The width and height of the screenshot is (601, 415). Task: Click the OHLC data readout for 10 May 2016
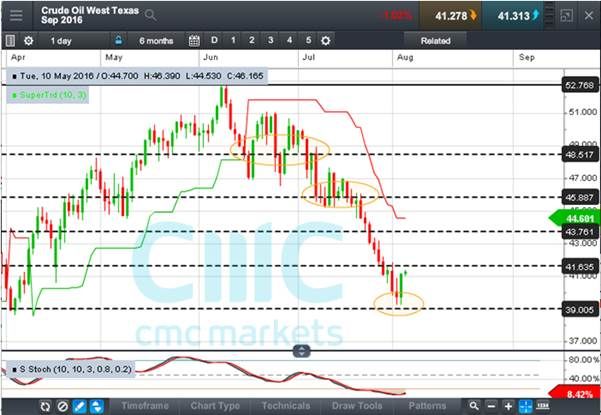tap(138, 76)
